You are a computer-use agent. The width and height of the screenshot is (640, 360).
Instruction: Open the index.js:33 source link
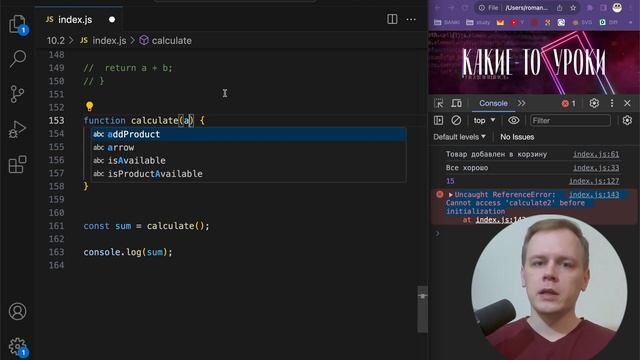tap(596, 168)
